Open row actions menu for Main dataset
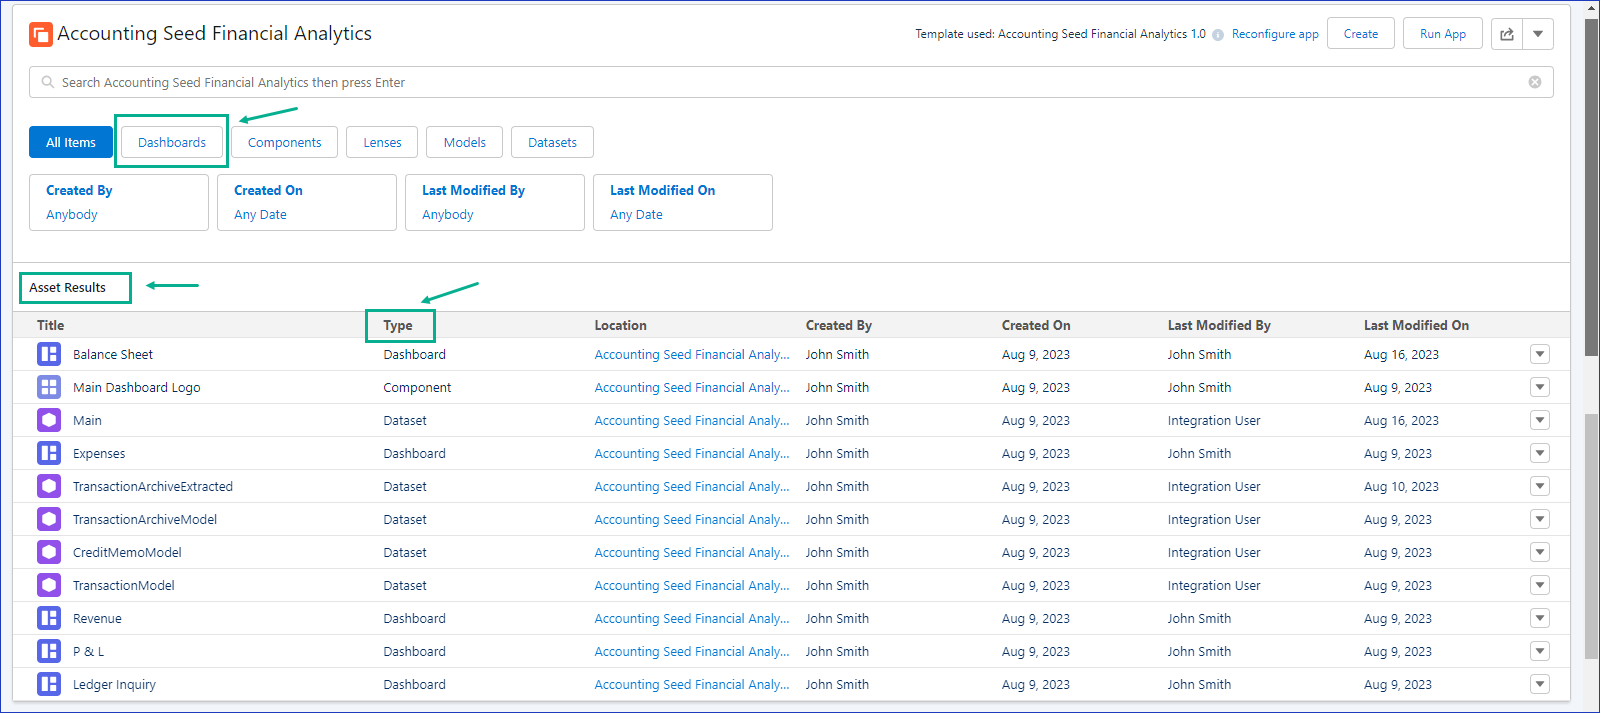The height and width of the screenshot is (713, 1600). point(1540,420)
